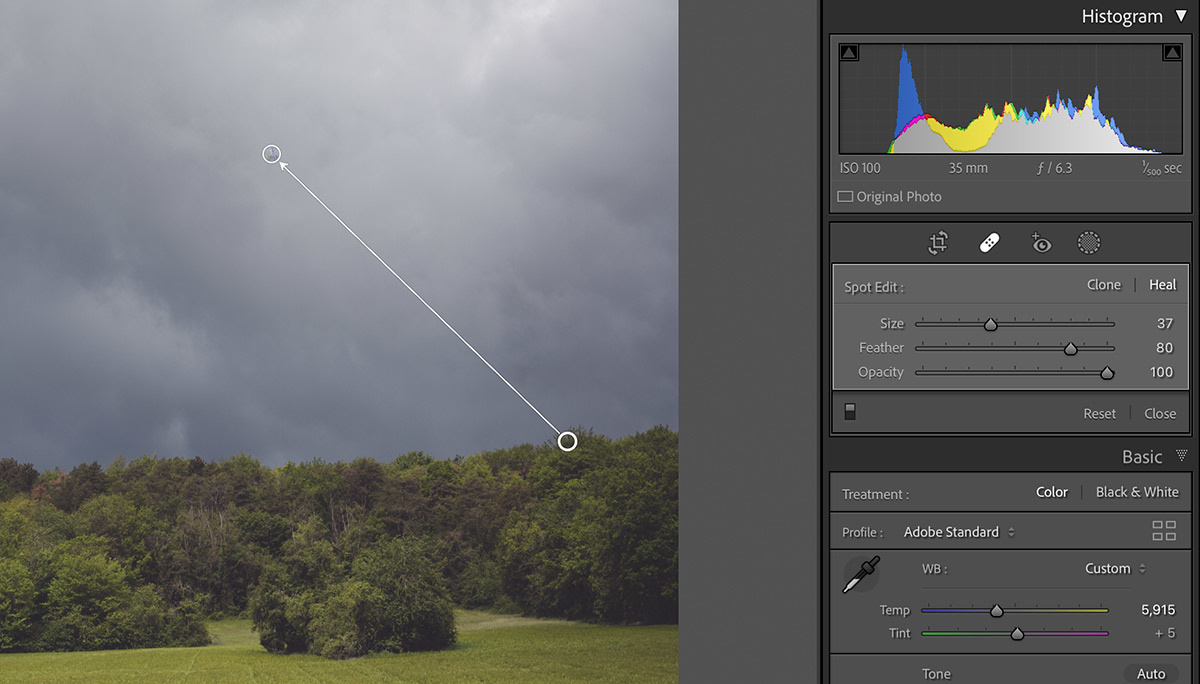Screen dimensions: 1200x684
Task: Toggle shadow clipping indicator in histogram
Action: (x=849, y=53)
